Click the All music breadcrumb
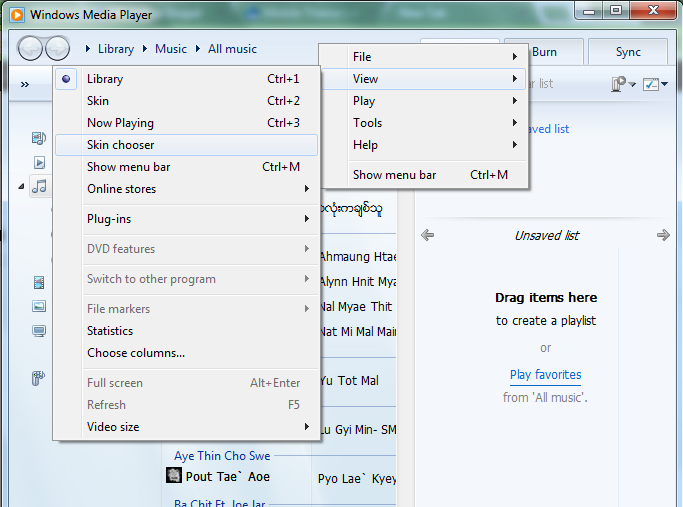 (x=232, y=49)
